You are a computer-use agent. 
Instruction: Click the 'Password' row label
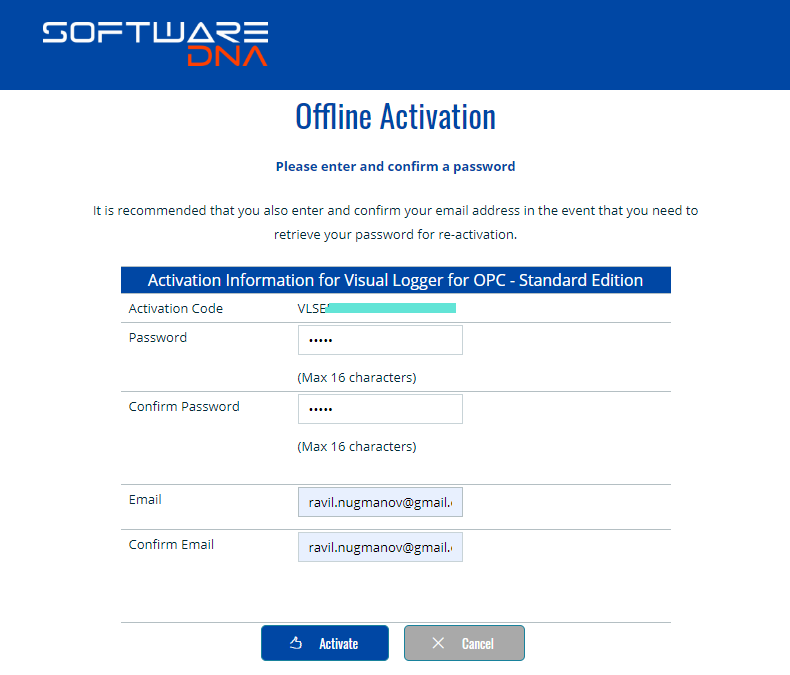158,338
